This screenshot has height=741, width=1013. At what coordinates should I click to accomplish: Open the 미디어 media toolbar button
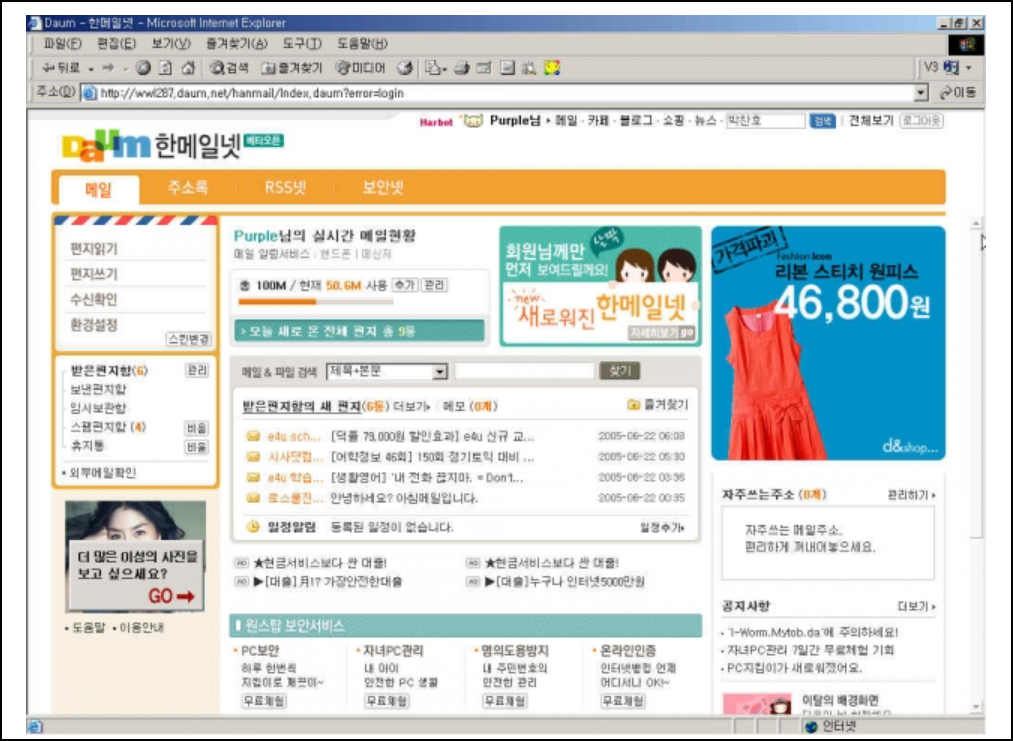coord(361,68)
